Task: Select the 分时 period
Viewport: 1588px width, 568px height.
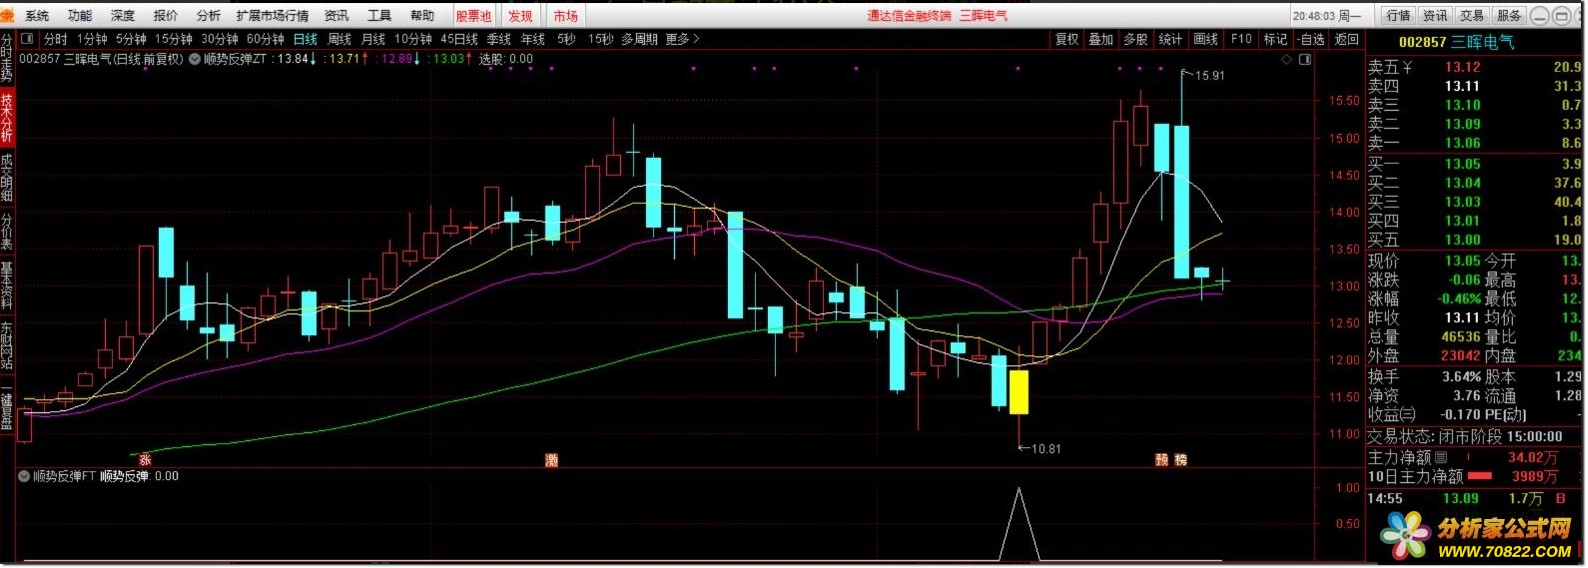Action: (x=56, y=39)
